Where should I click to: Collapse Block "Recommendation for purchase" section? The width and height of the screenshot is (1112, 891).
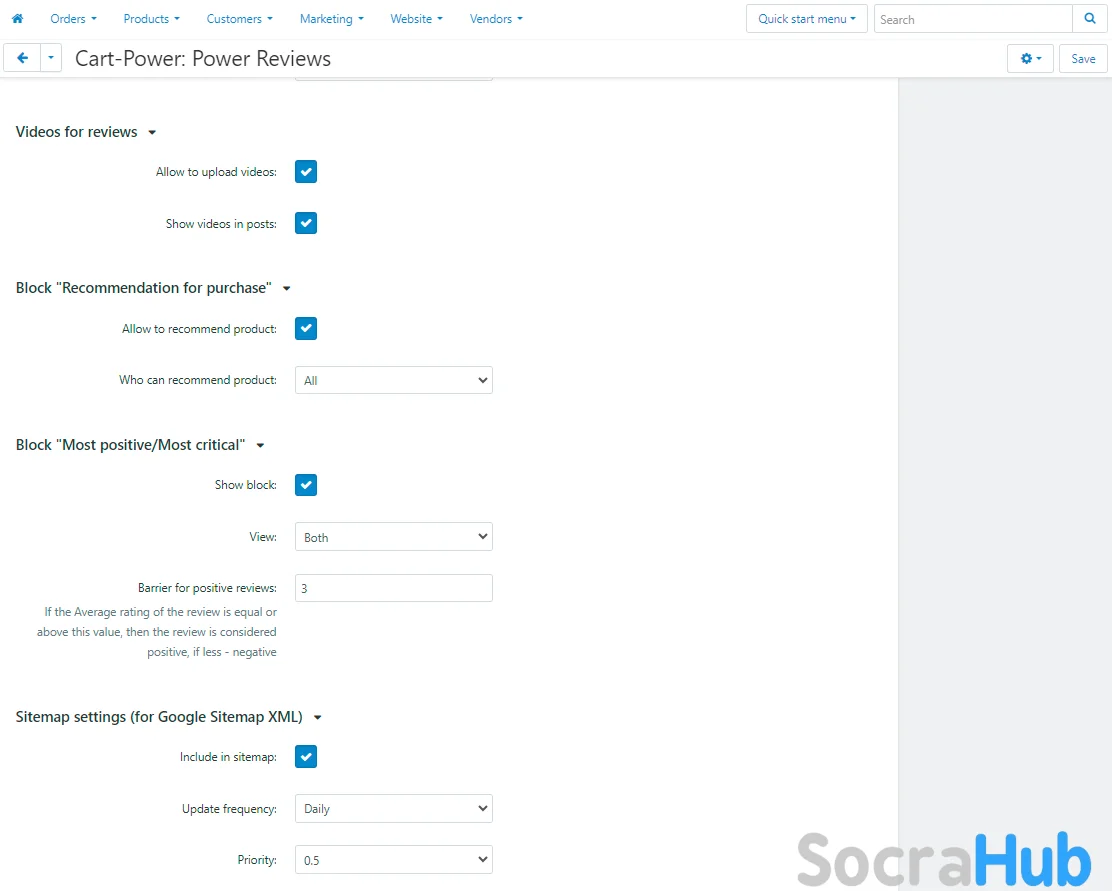(x=153, y=288)
